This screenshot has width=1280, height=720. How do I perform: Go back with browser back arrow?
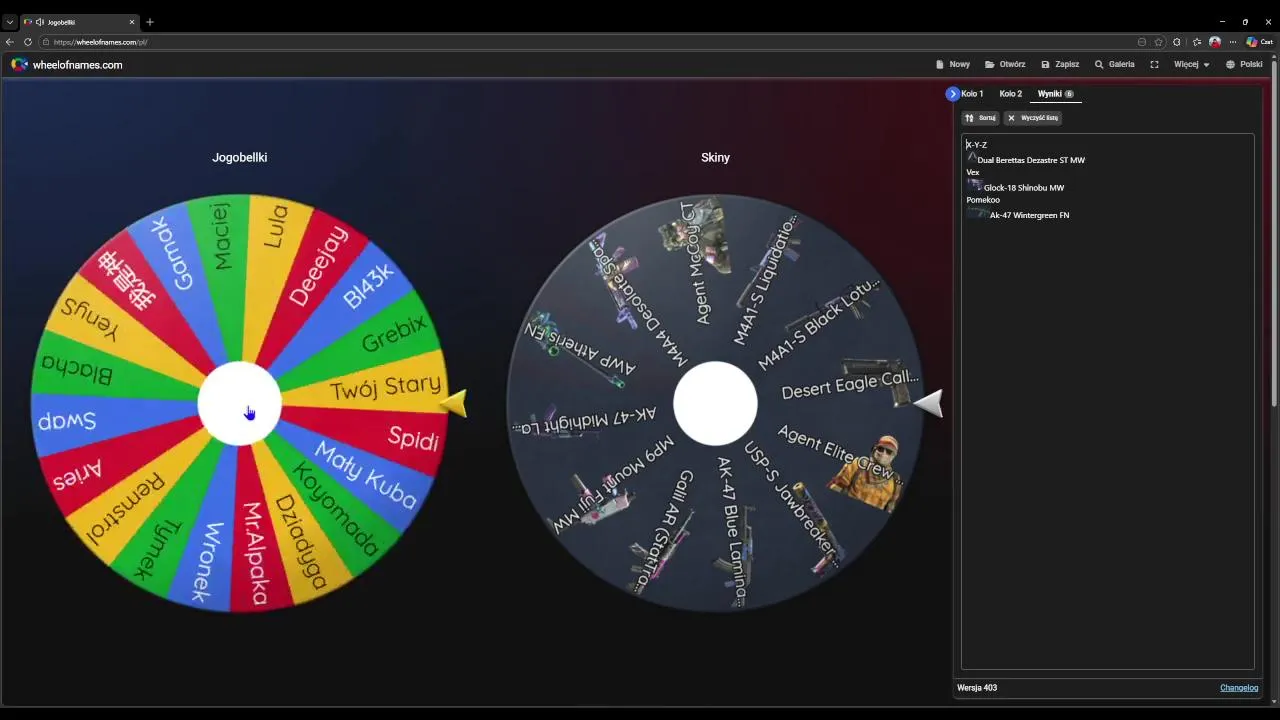[10, 42]
